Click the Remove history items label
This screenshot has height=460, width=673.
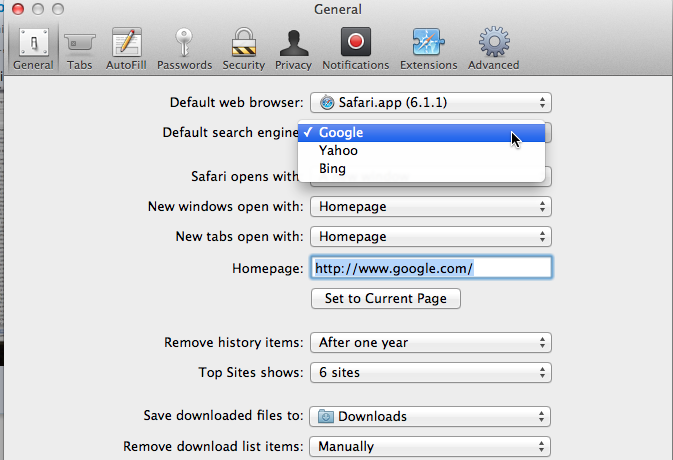point(233,342)
